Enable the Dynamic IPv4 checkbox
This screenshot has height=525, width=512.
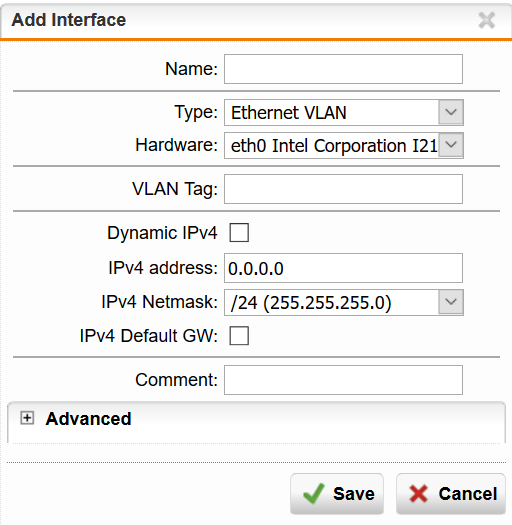pos(239,233)
